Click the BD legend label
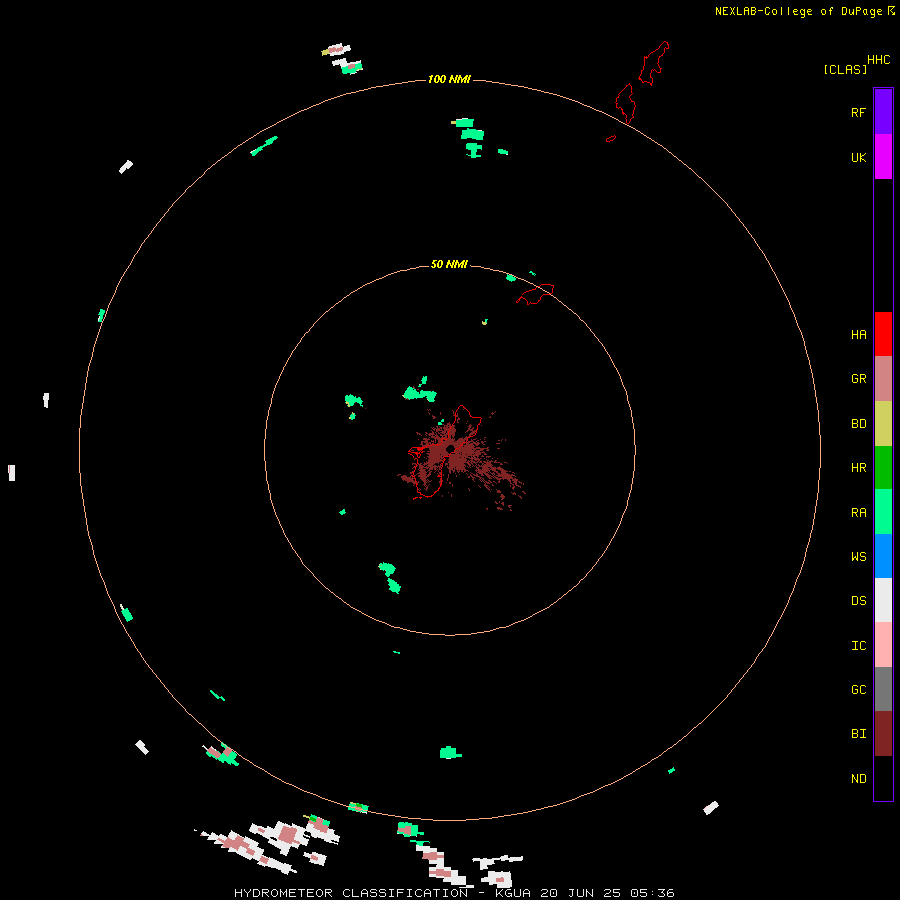 tap(858, 424)
